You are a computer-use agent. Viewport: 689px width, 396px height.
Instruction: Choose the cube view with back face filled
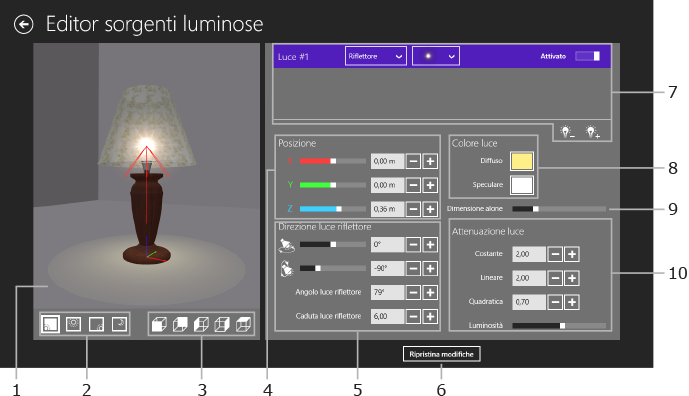(180, 324)
